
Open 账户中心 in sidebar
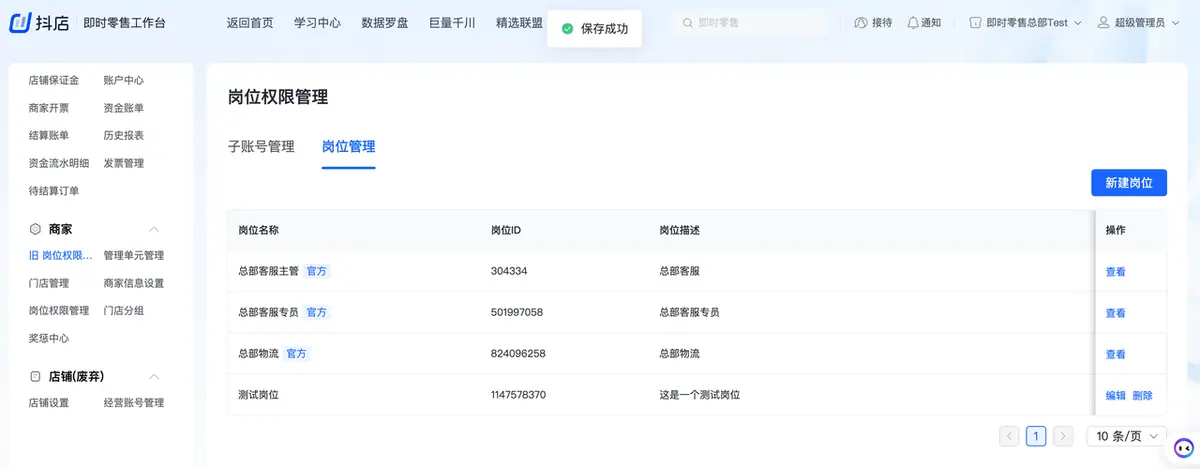[x=124, y=80]
